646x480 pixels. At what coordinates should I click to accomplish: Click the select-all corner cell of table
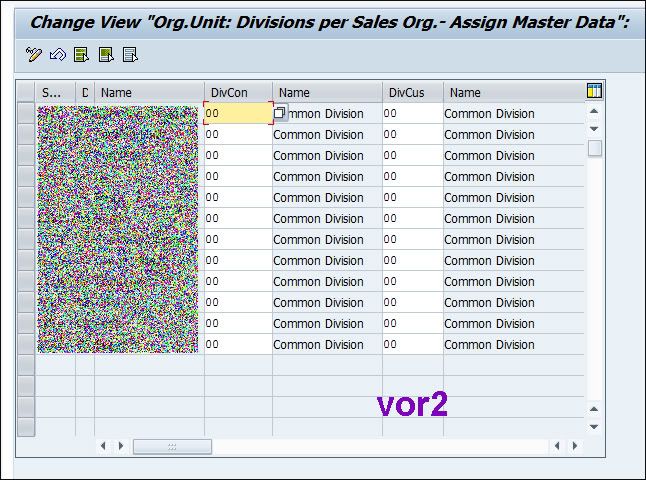tap(26, 92)
